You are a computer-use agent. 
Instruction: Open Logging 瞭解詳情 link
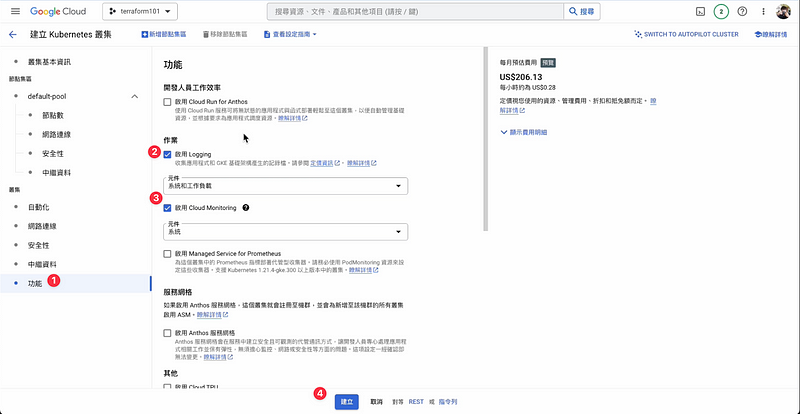(x=362, y=163)
